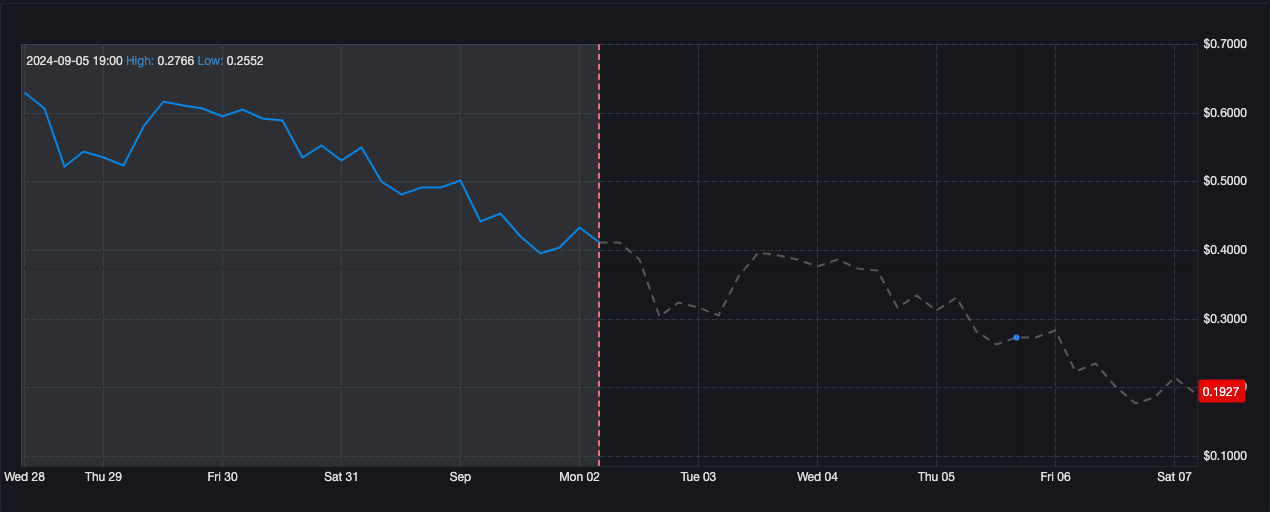This screenshot has width=1270, height=512.
Task: Click the $0.4000 price axis label
Action: coord(1224,250)
